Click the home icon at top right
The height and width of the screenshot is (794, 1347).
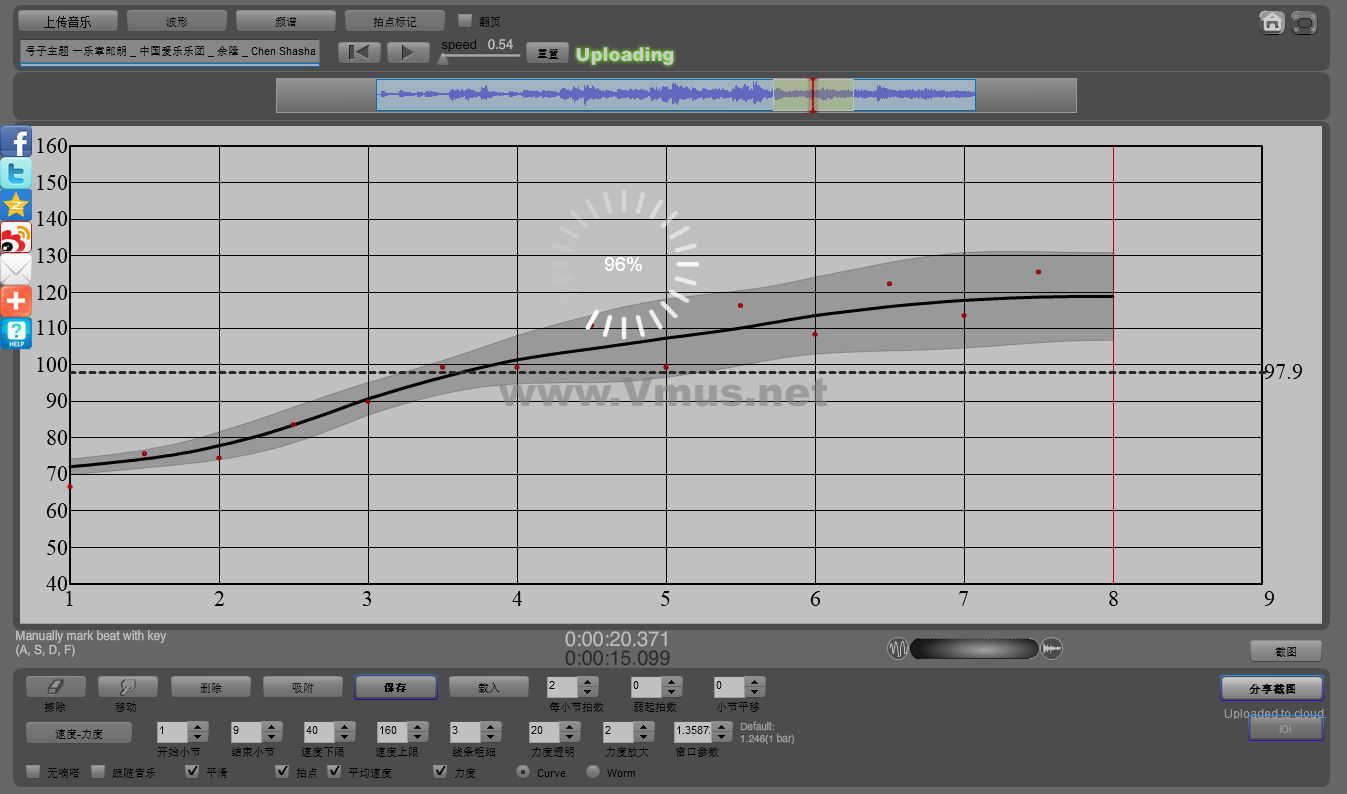tap(1272, 22)
